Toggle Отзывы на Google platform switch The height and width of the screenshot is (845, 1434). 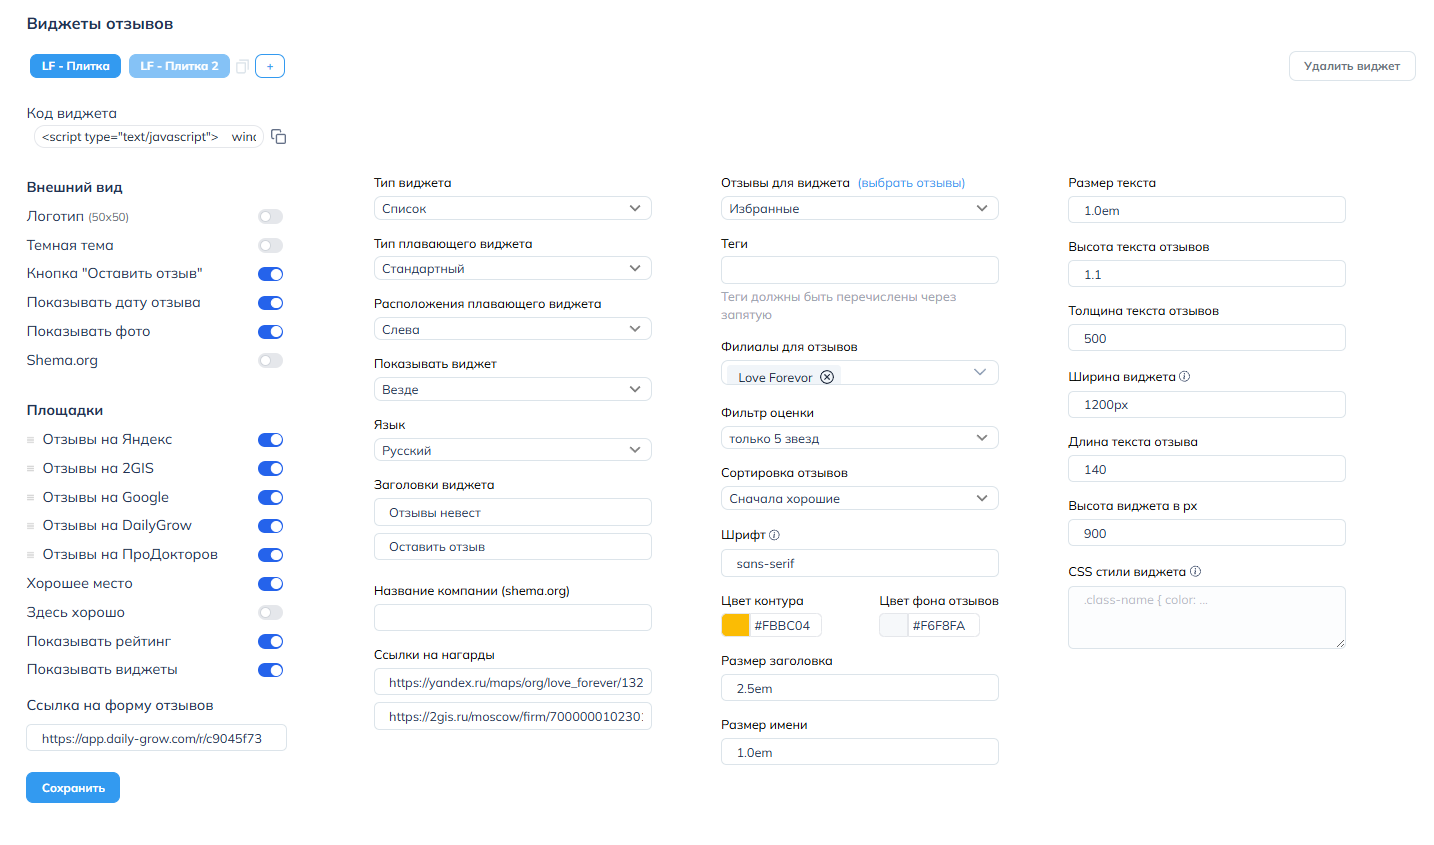pos(270,498)
